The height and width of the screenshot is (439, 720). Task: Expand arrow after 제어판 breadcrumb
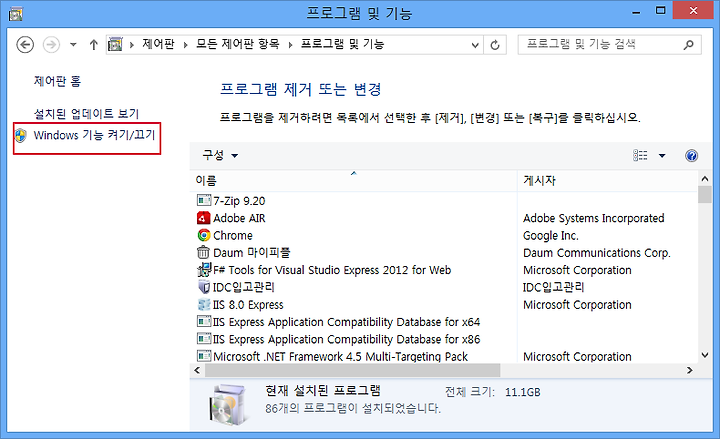click(186, 45)
